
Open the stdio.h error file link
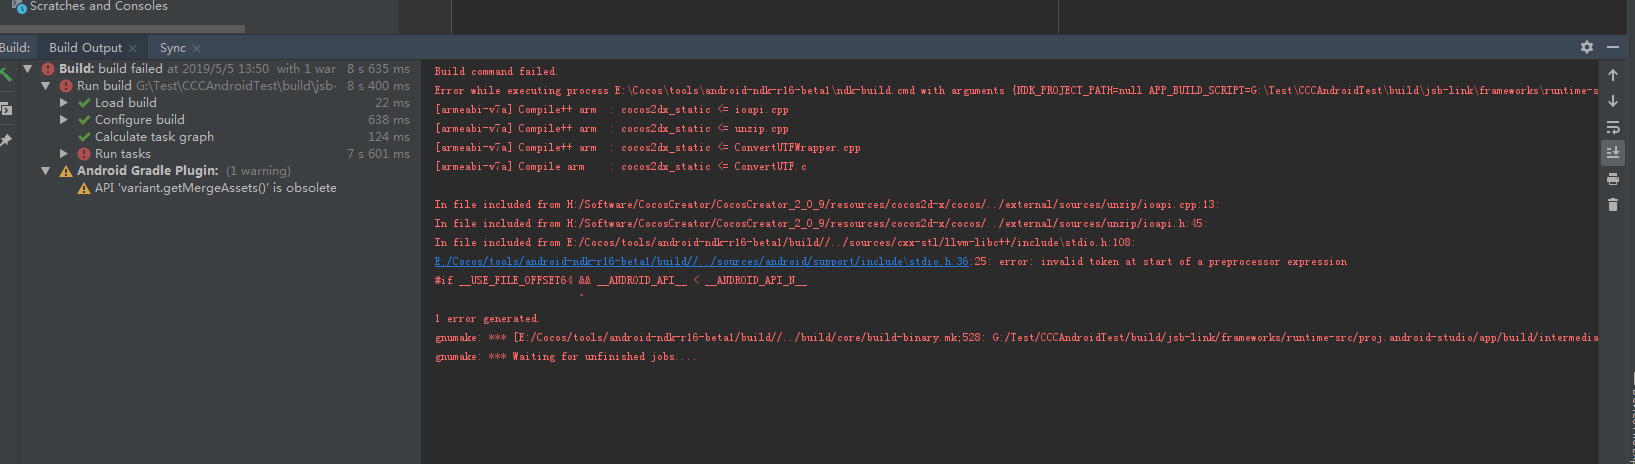click(700, 262)
